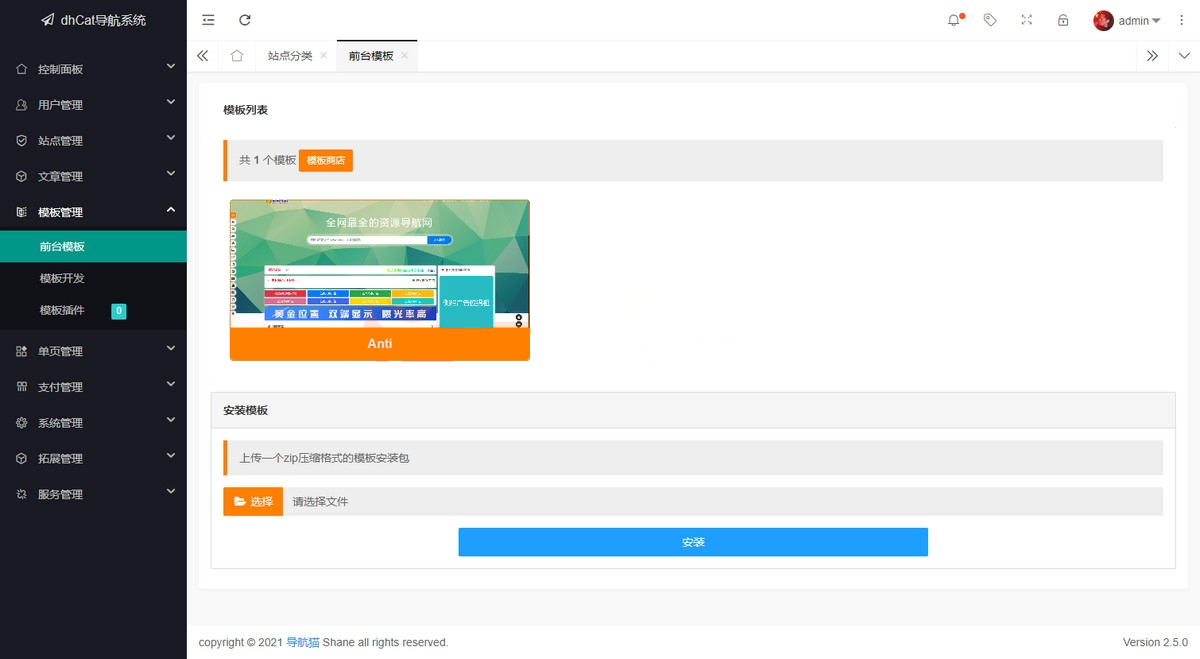Click the sidebar collapse menu icon
1200x659 pixels.
tap(208, 20)
